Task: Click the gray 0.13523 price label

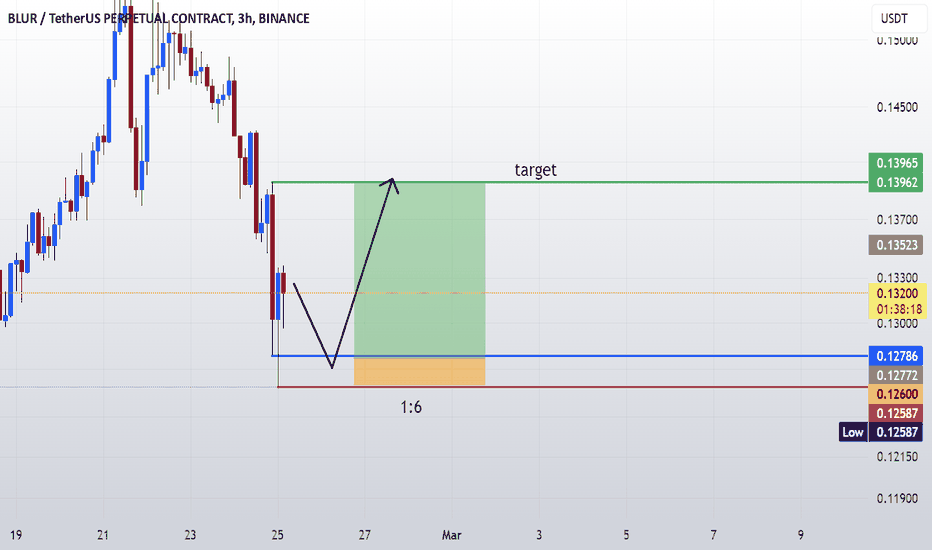Action: 896,245
